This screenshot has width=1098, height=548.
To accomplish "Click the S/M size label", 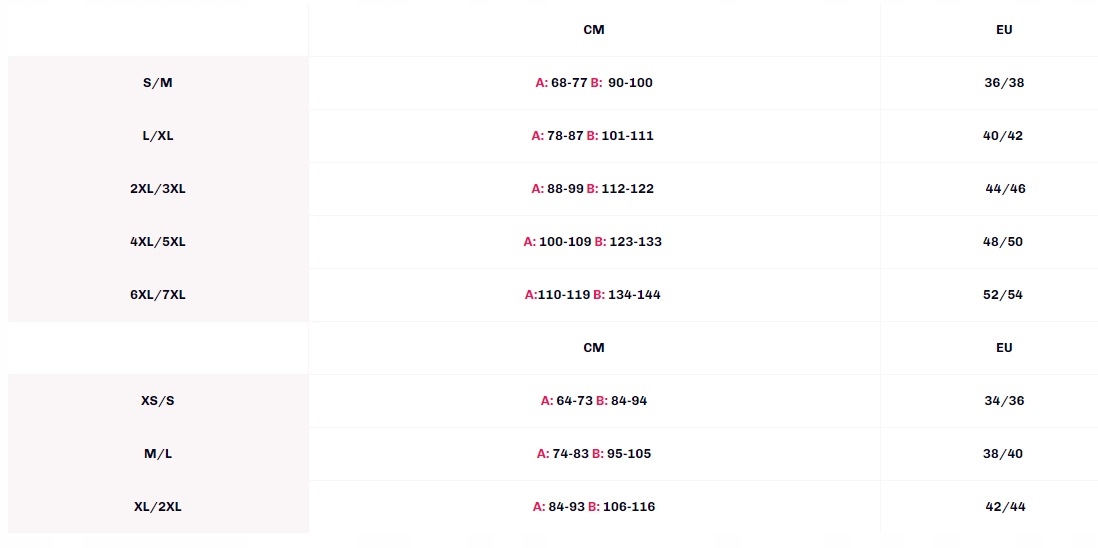I will pyautogui.click(x=158, y=83).
